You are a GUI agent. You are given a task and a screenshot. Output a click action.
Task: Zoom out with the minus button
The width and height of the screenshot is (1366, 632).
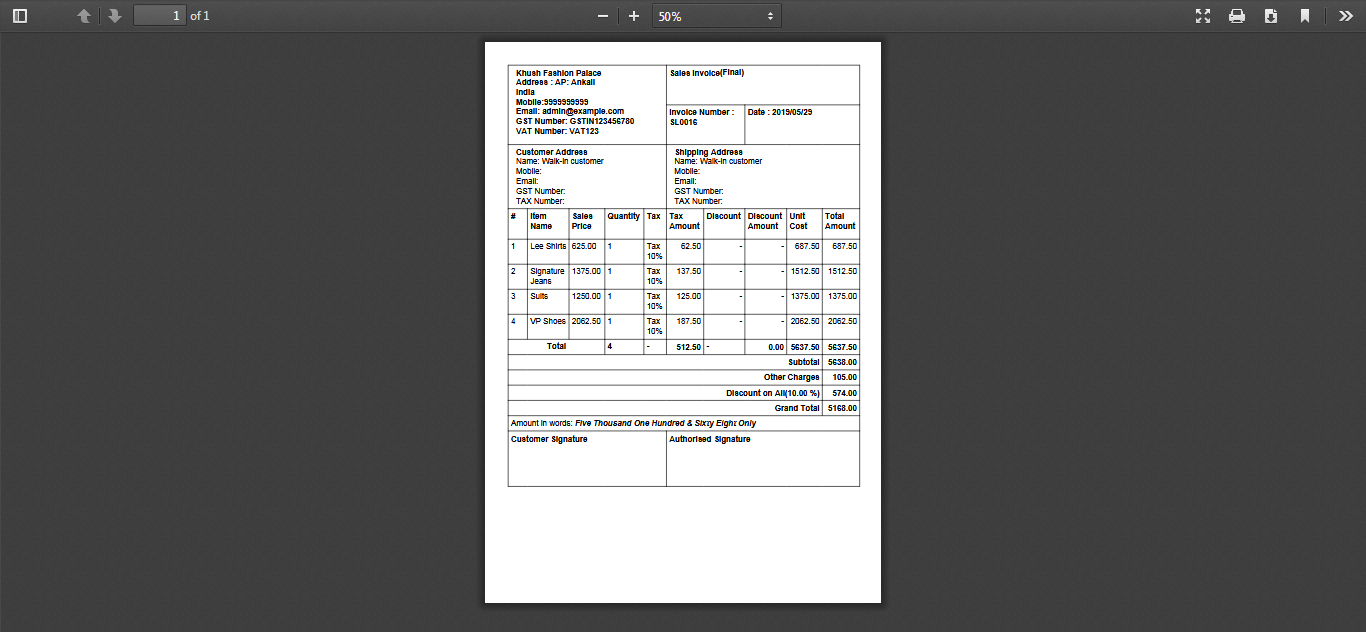coord(603,16)
